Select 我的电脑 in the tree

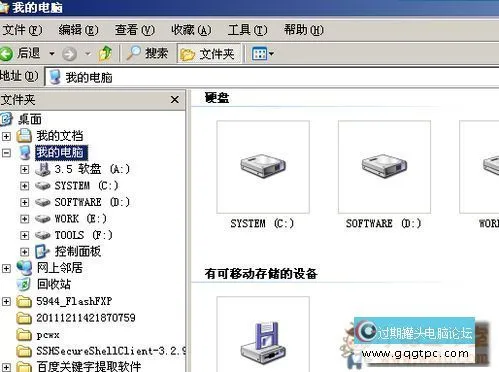click(x=61, y=153)
